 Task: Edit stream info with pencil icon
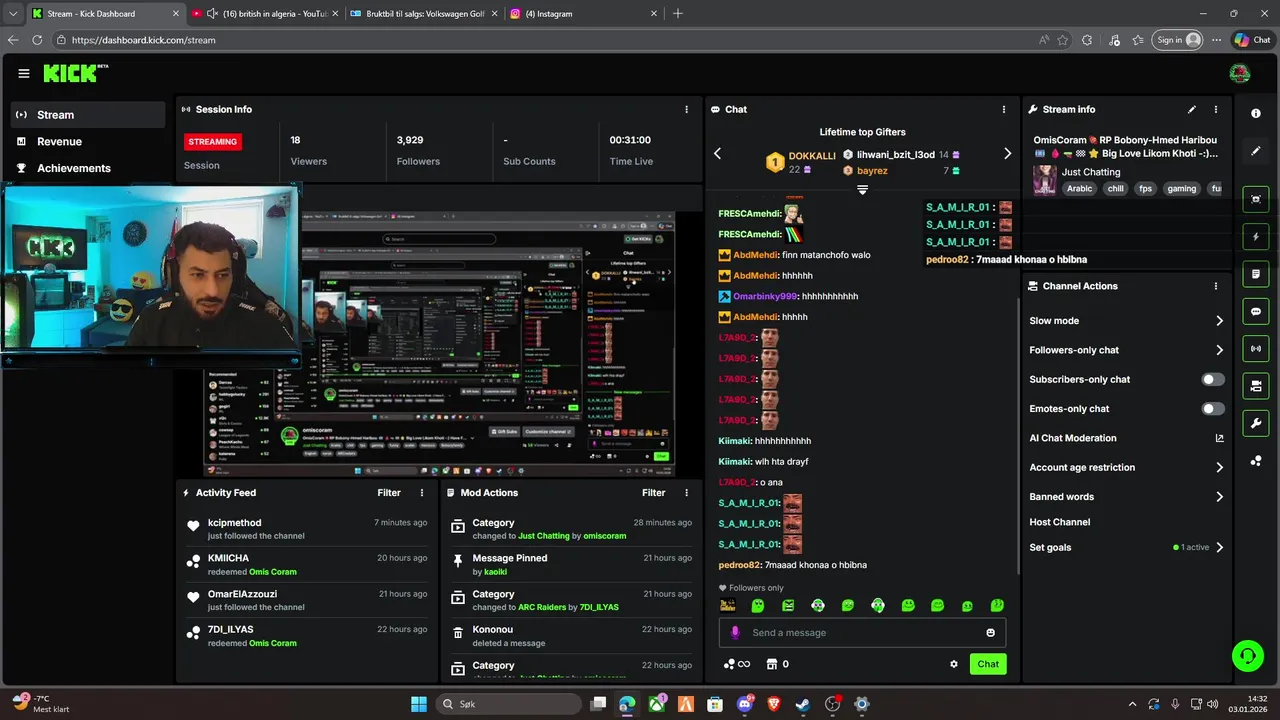[x=1191, y=109]
